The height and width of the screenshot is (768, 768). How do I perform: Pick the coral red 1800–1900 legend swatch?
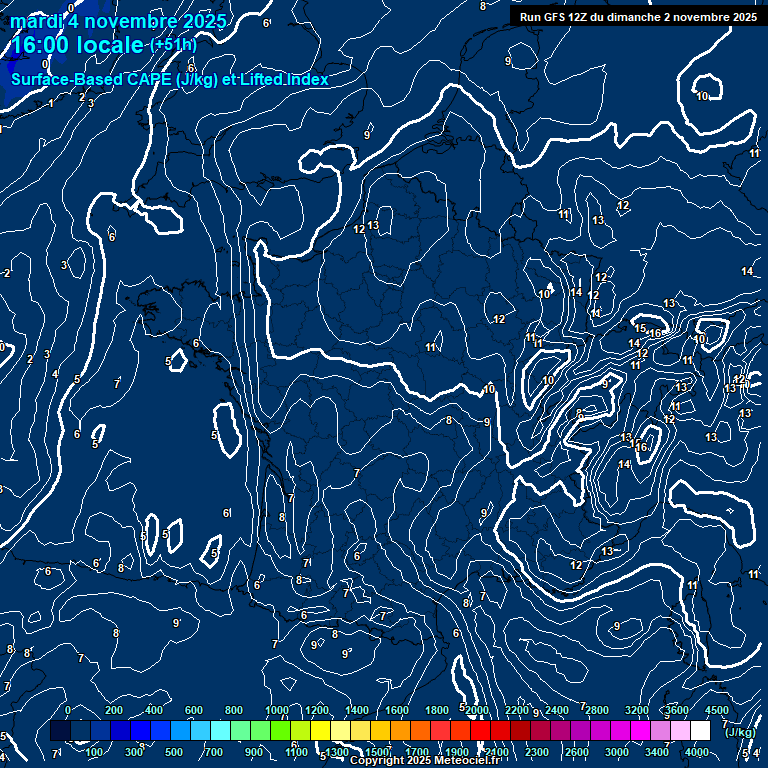click(440, 730)
